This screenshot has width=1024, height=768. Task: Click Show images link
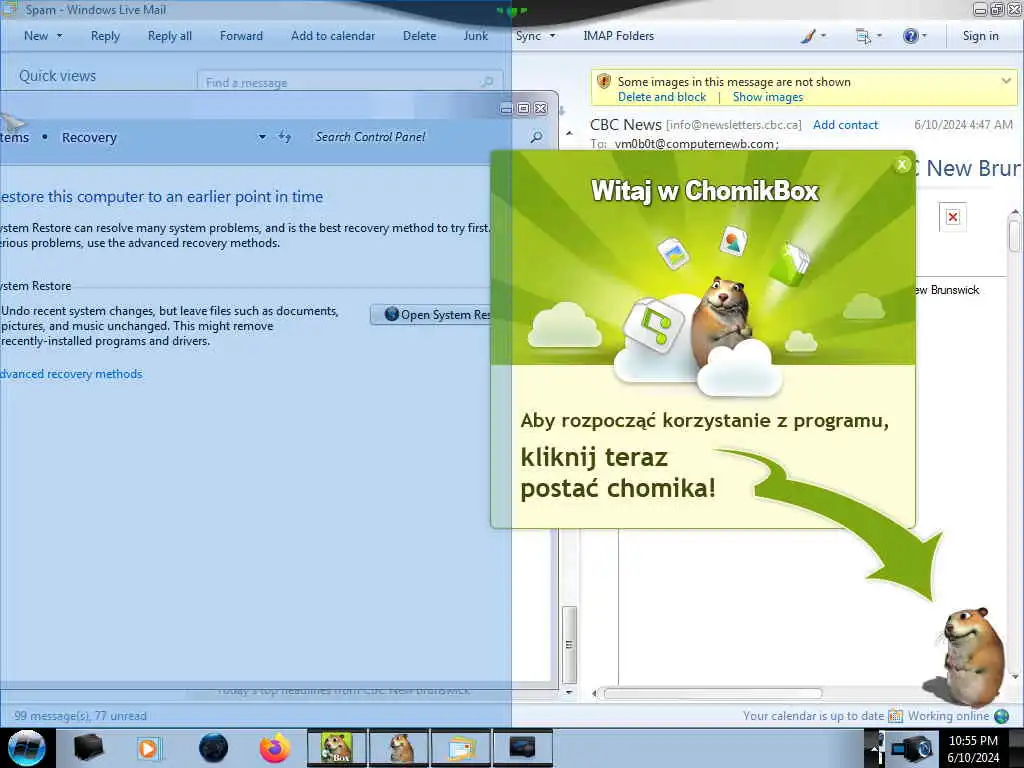[x=767, y=97]
